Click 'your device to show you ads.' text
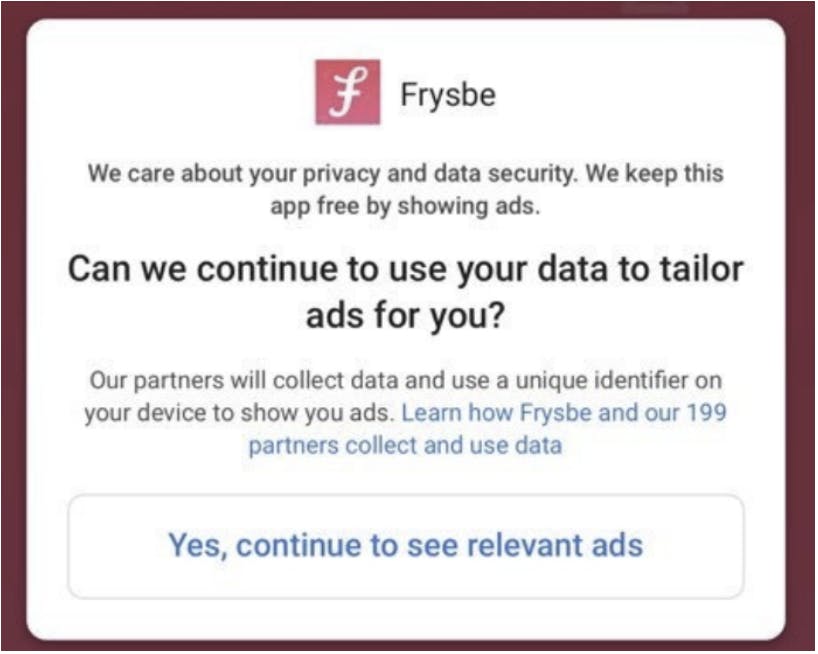The image size is (818, 654). (240, 413)
